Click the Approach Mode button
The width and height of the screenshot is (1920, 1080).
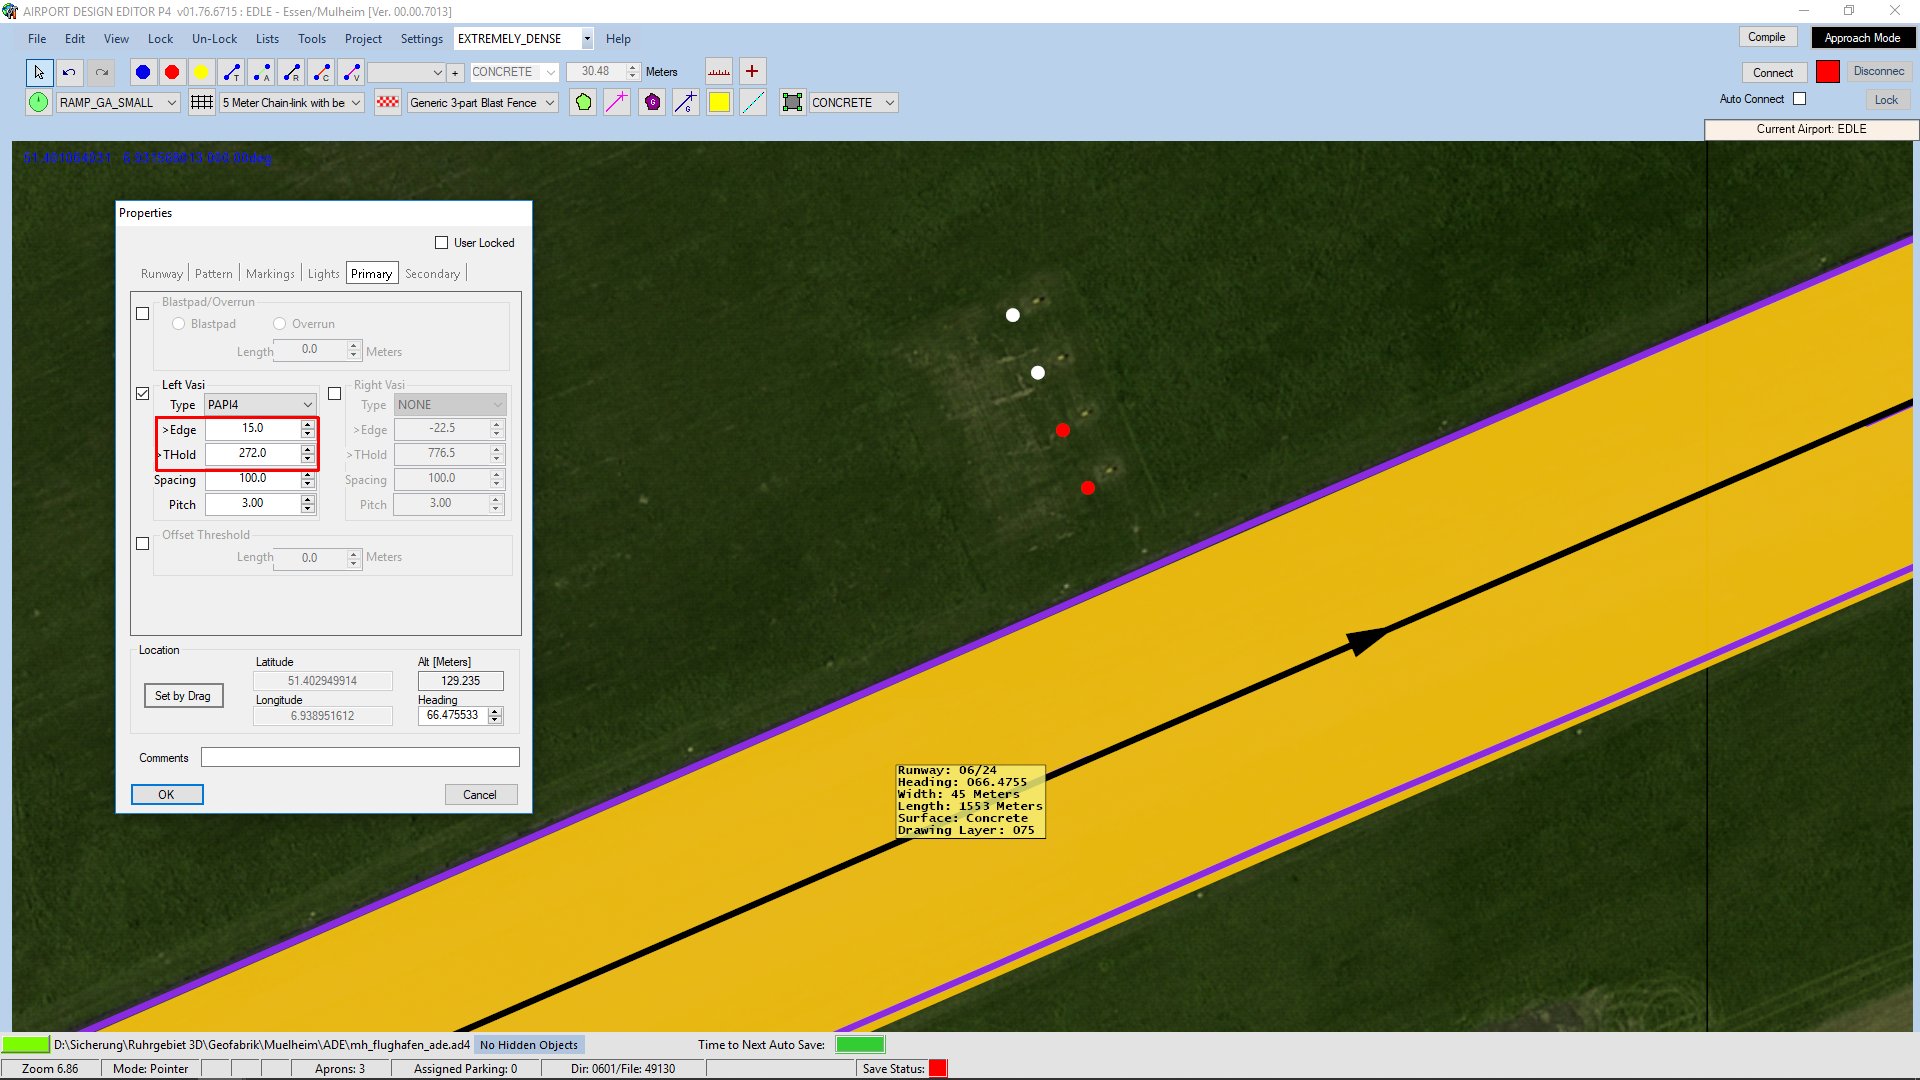(x=1862, y=38)
